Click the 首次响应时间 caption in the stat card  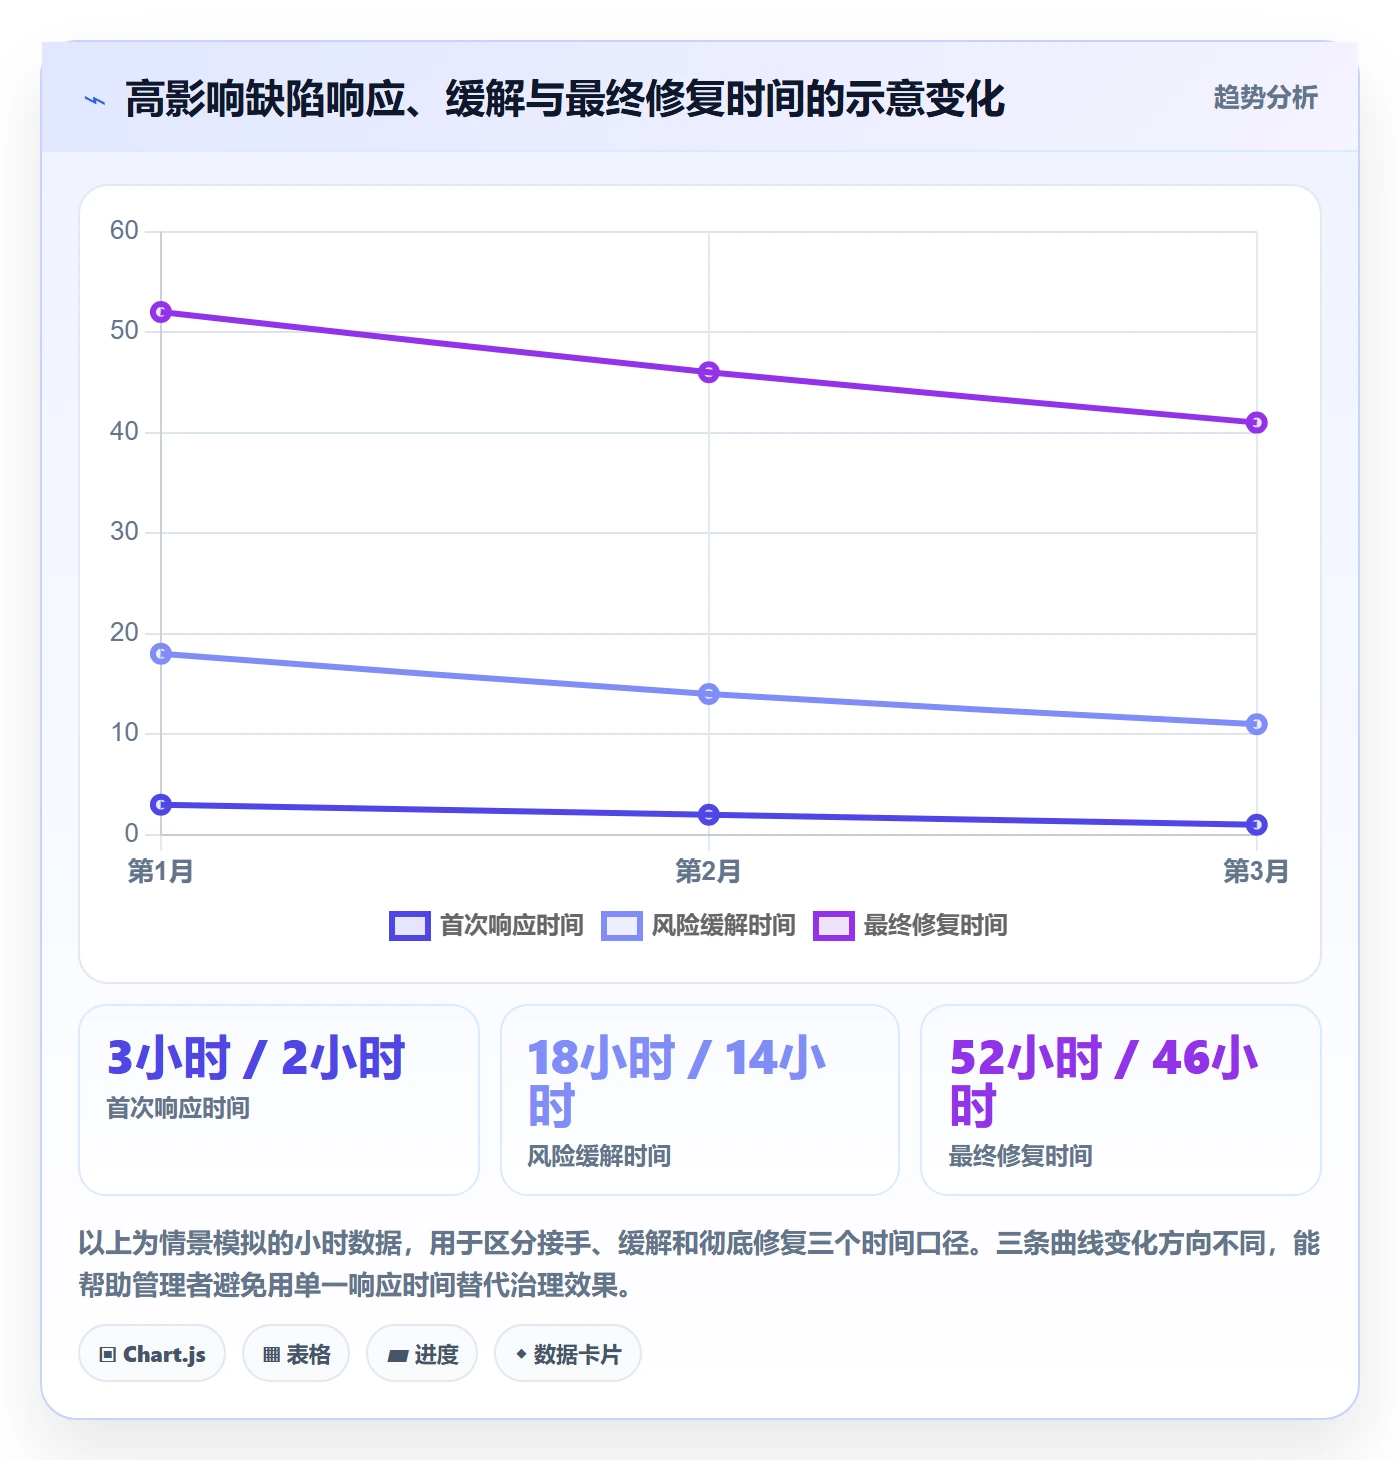tap(178, 1108)
